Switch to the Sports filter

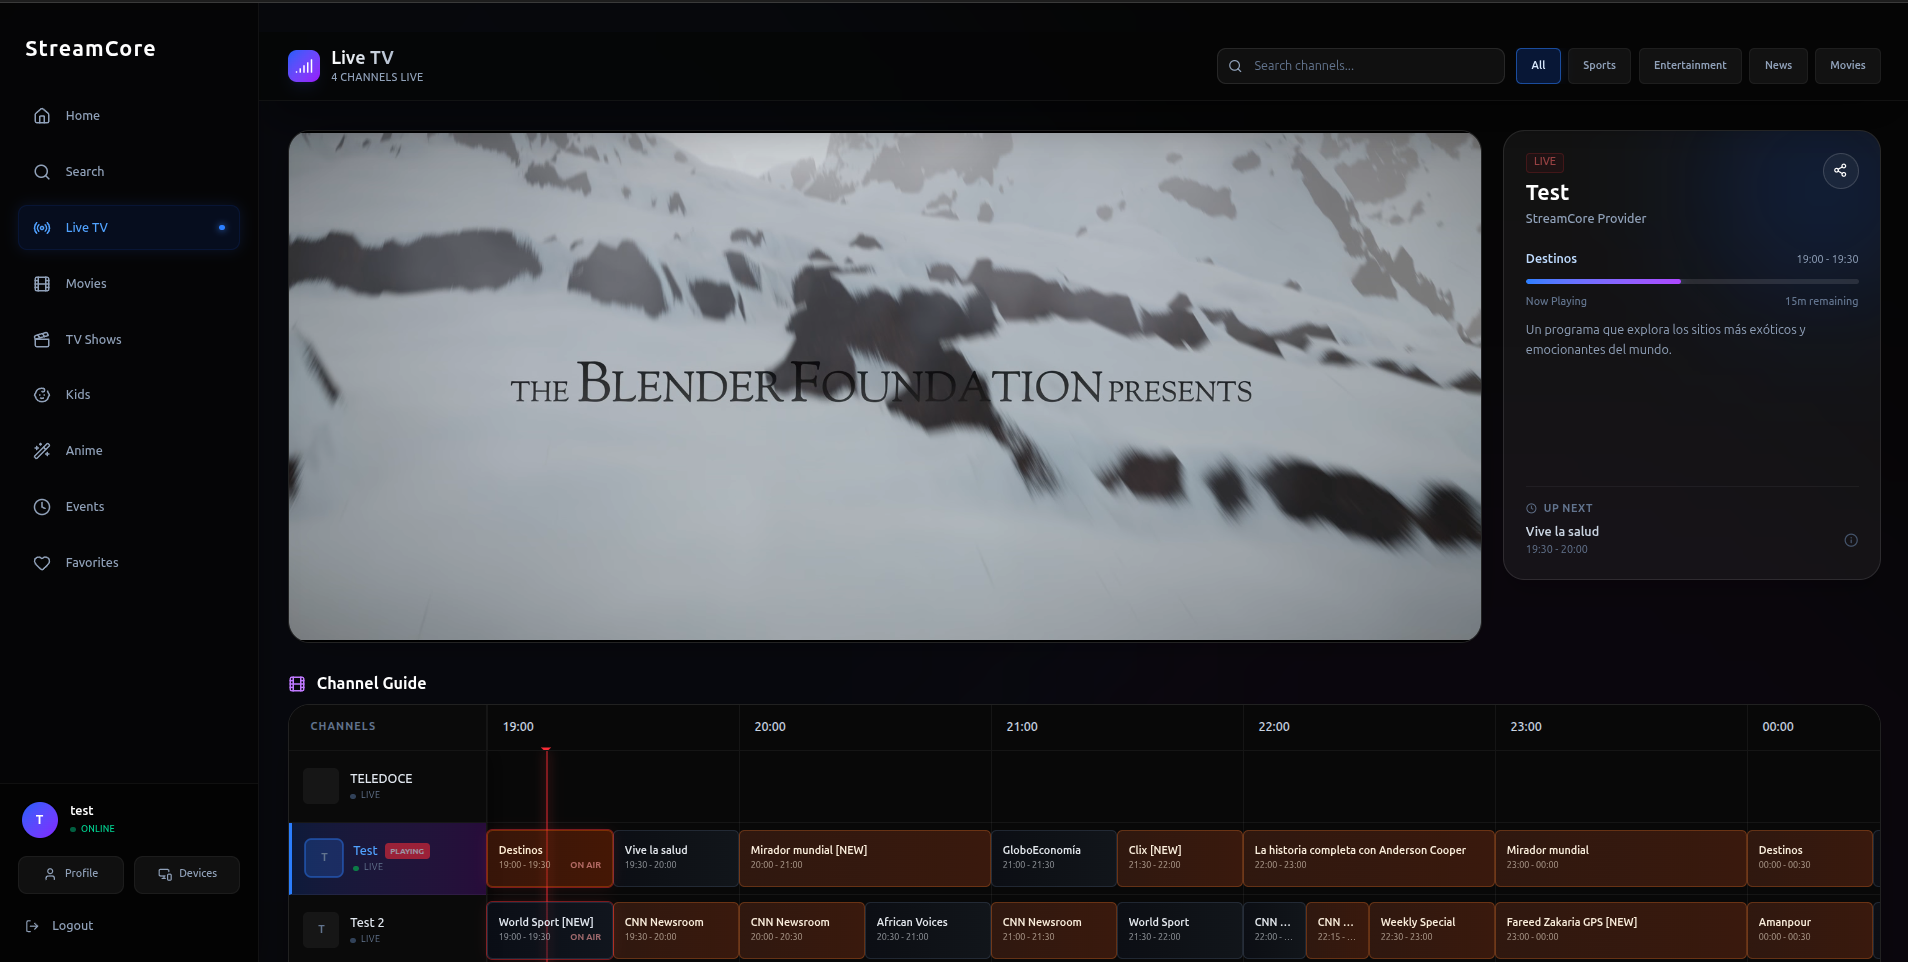(1598, 65)
